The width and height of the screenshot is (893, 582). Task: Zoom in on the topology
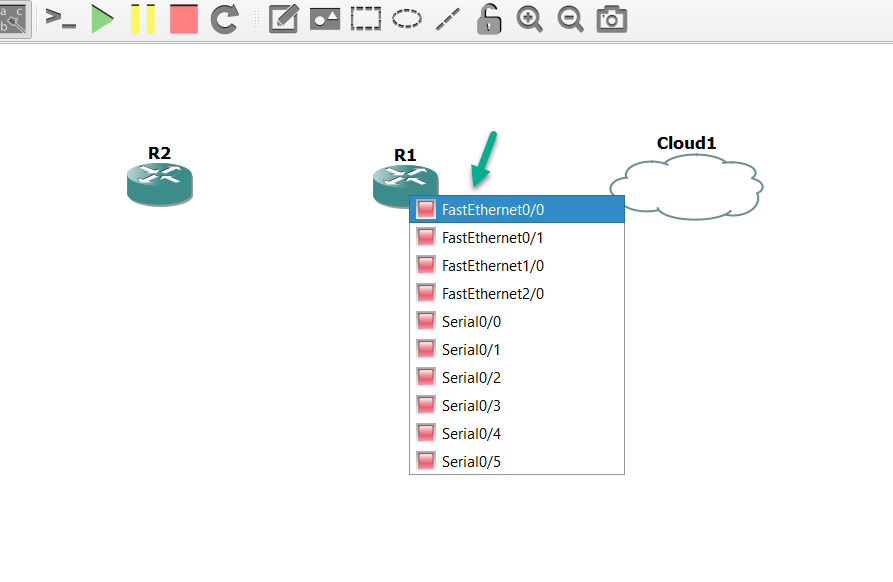click(530, 19)
